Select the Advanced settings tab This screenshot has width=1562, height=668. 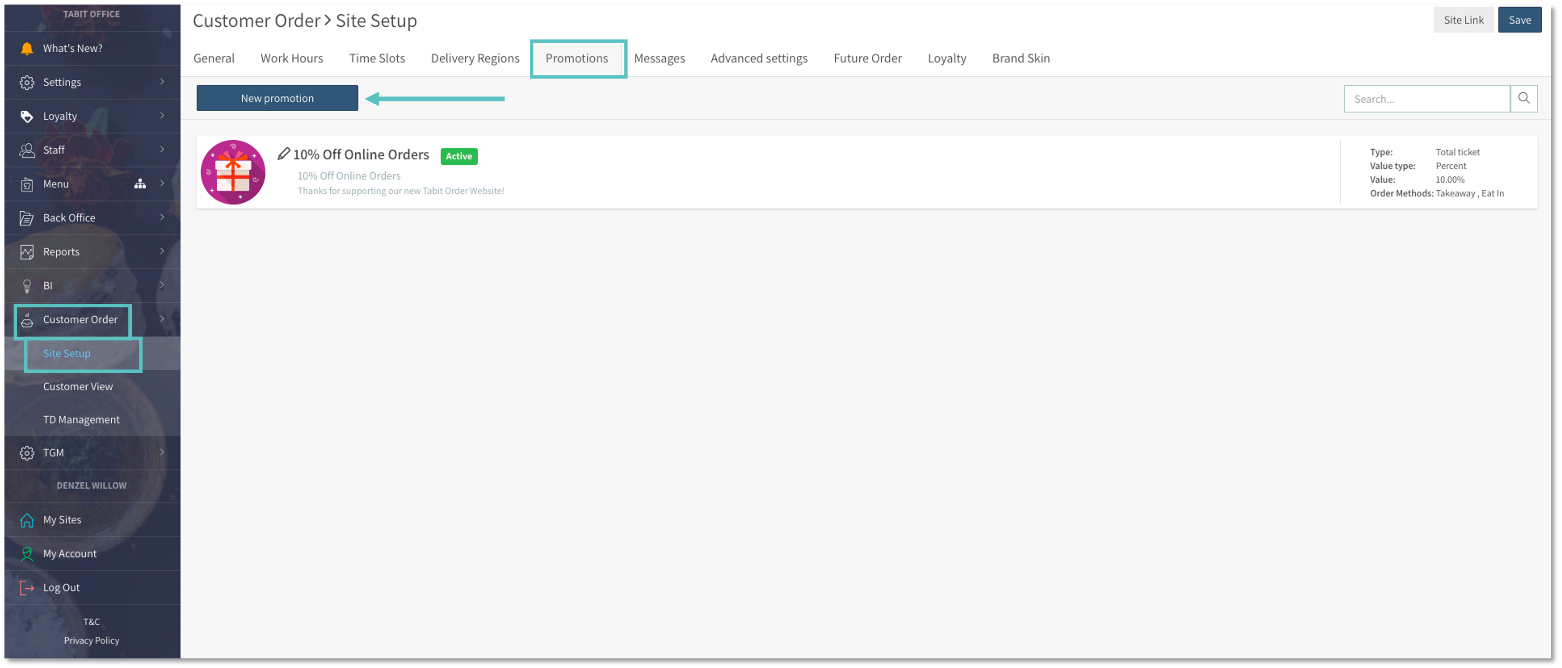coord(759,58)
